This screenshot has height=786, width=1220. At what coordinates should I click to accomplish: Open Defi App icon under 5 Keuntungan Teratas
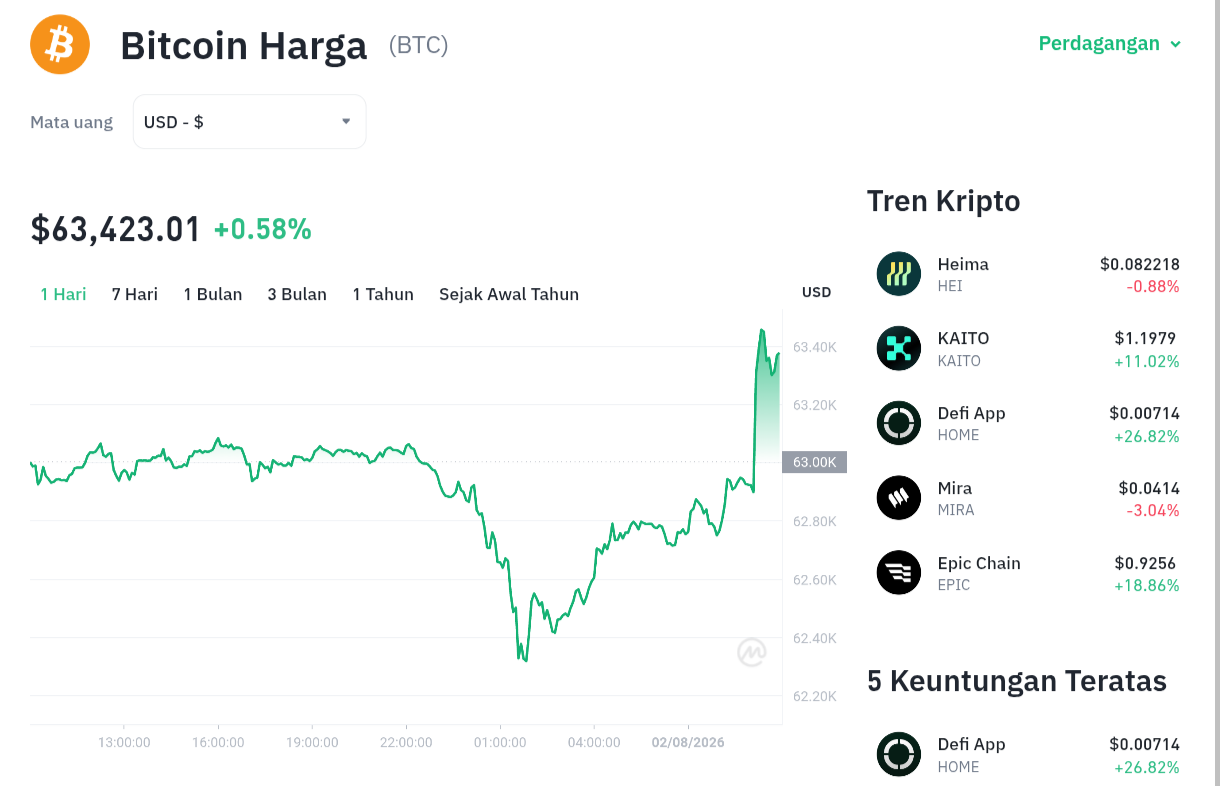[898, 754]
